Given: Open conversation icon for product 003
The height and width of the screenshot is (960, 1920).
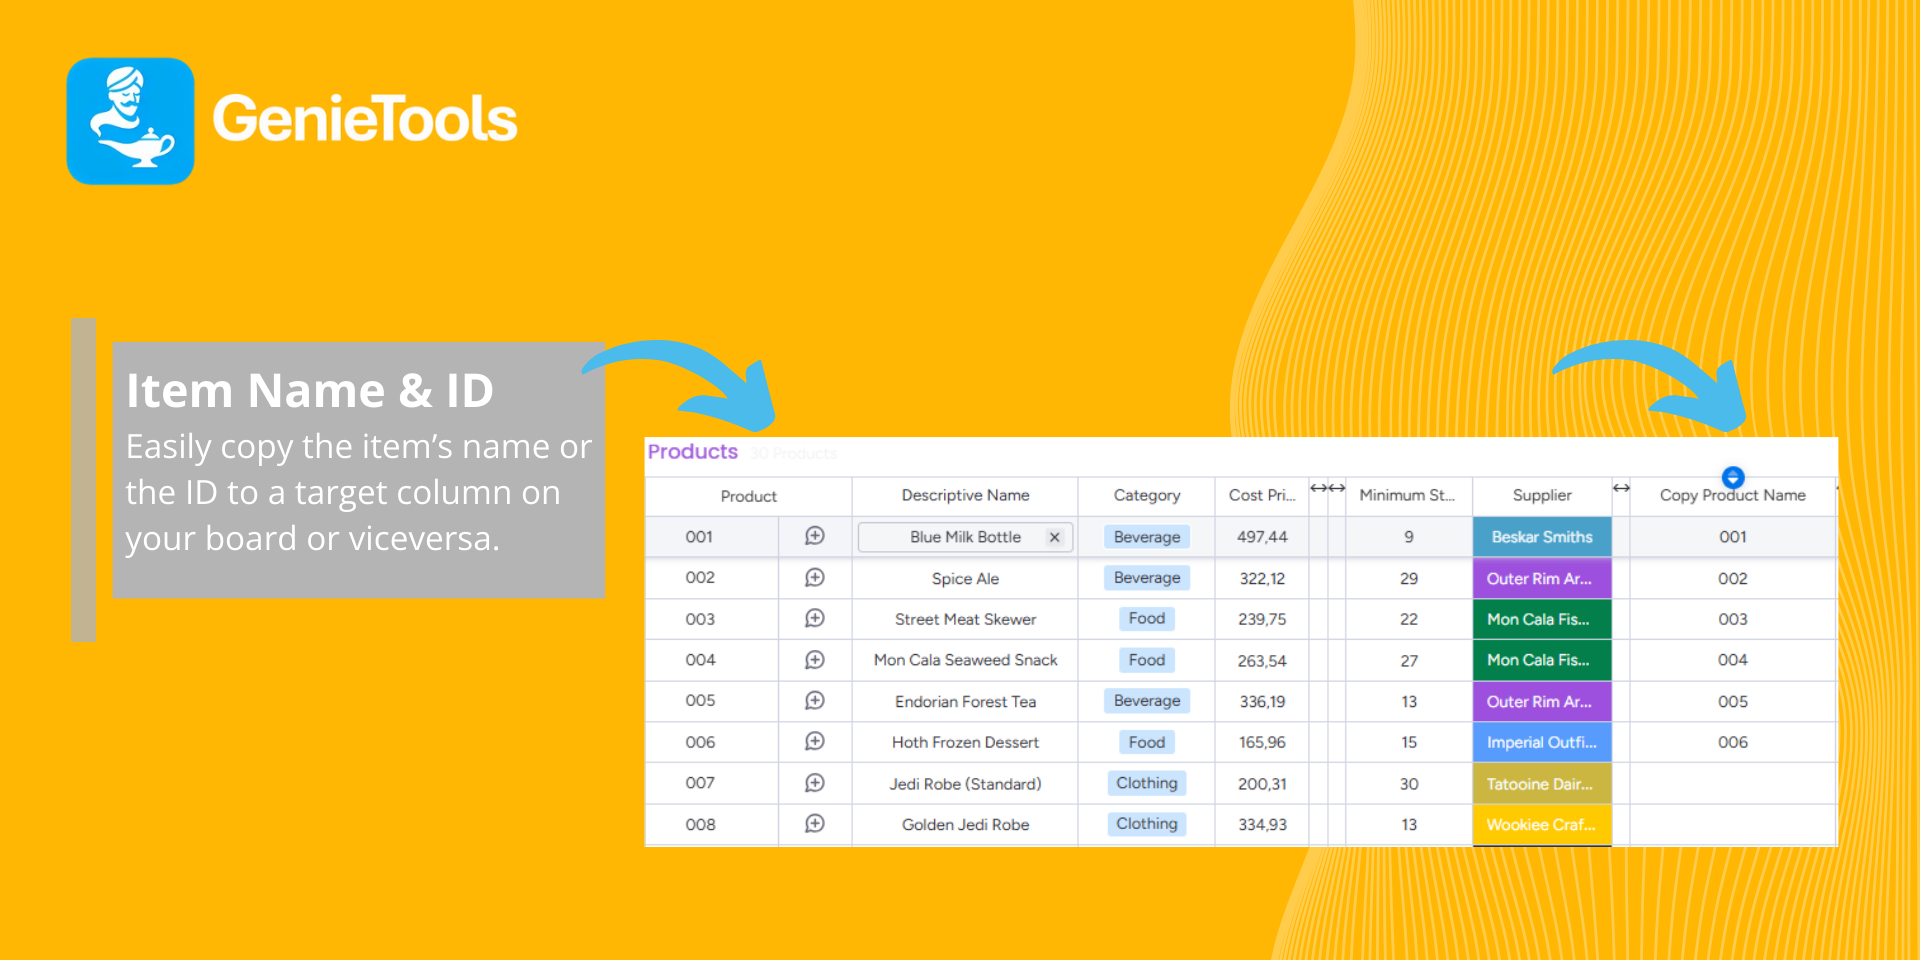Looking at the screenshot, I should (814, 618).
